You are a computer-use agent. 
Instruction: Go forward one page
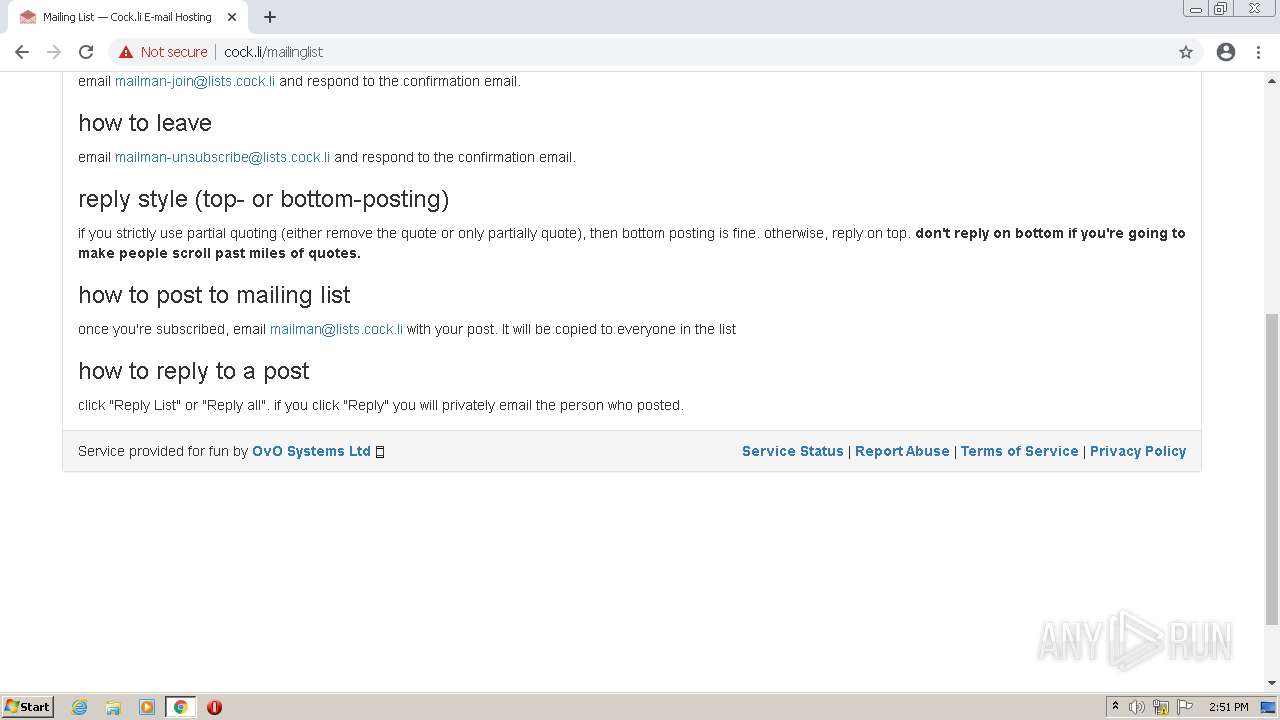[x=54, y=52]
